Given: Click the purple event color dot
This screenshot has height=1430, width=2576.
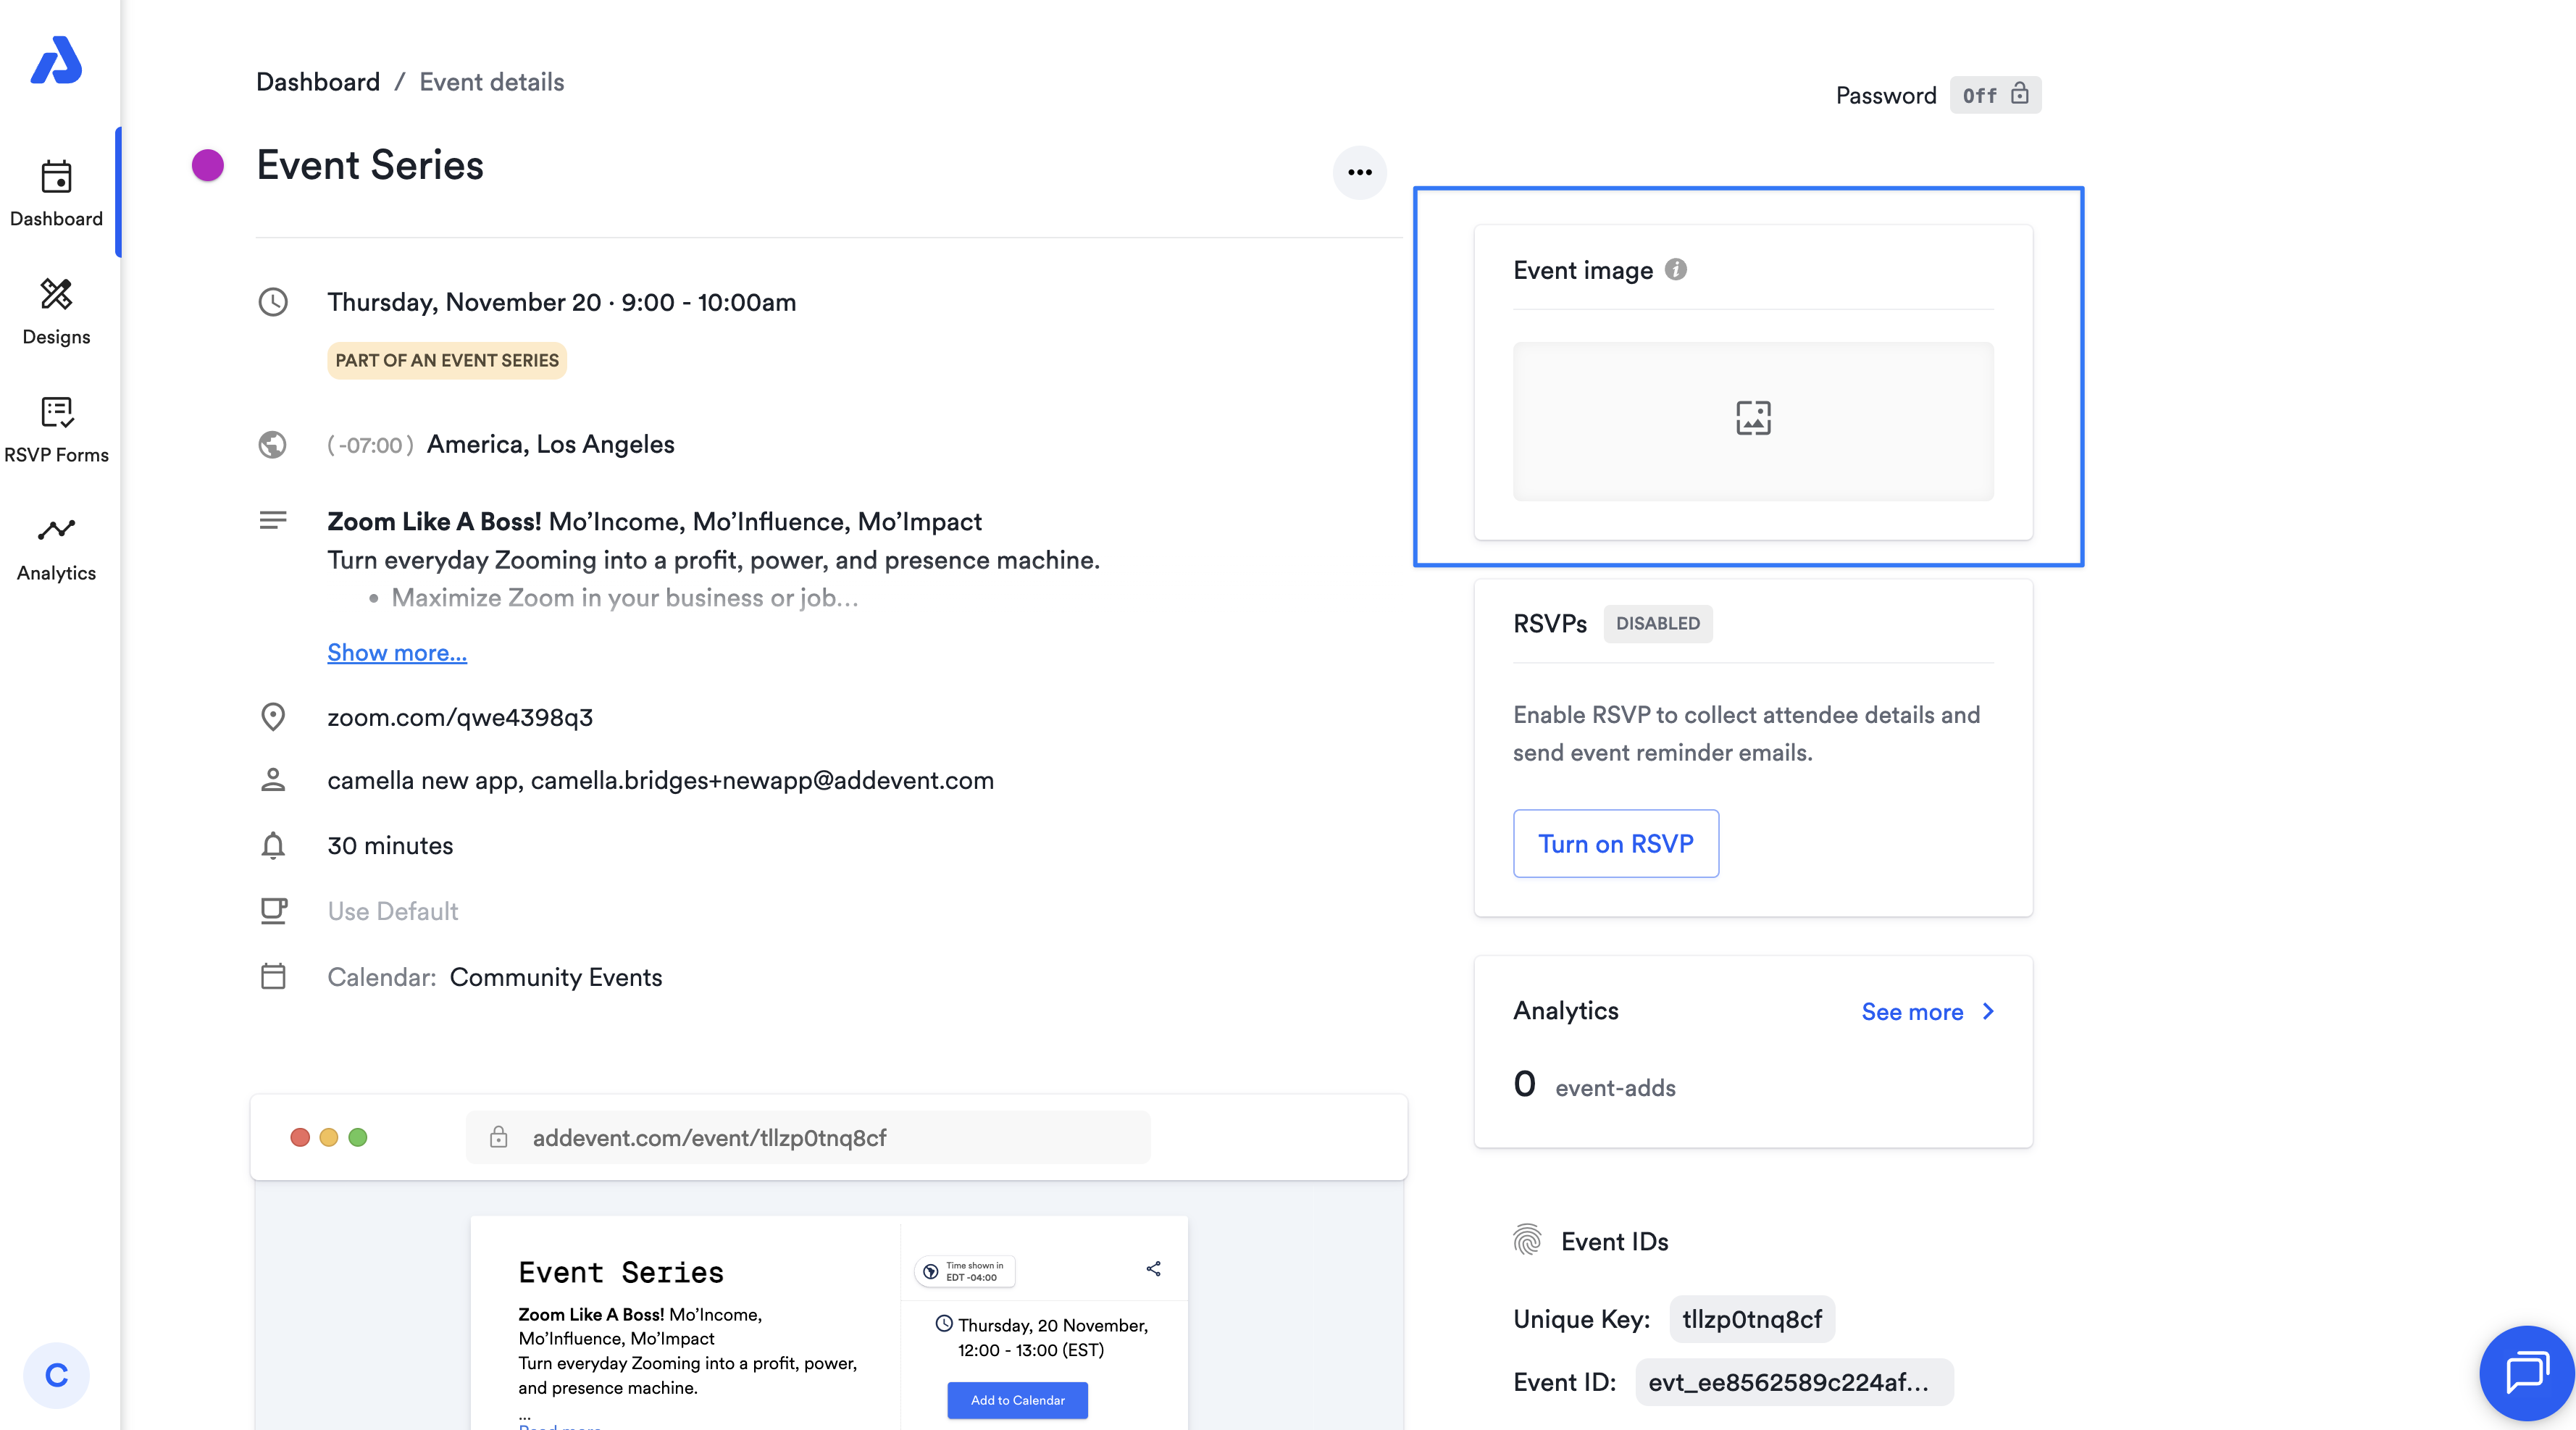Looking at the screenshot, I should click(208, 165).
